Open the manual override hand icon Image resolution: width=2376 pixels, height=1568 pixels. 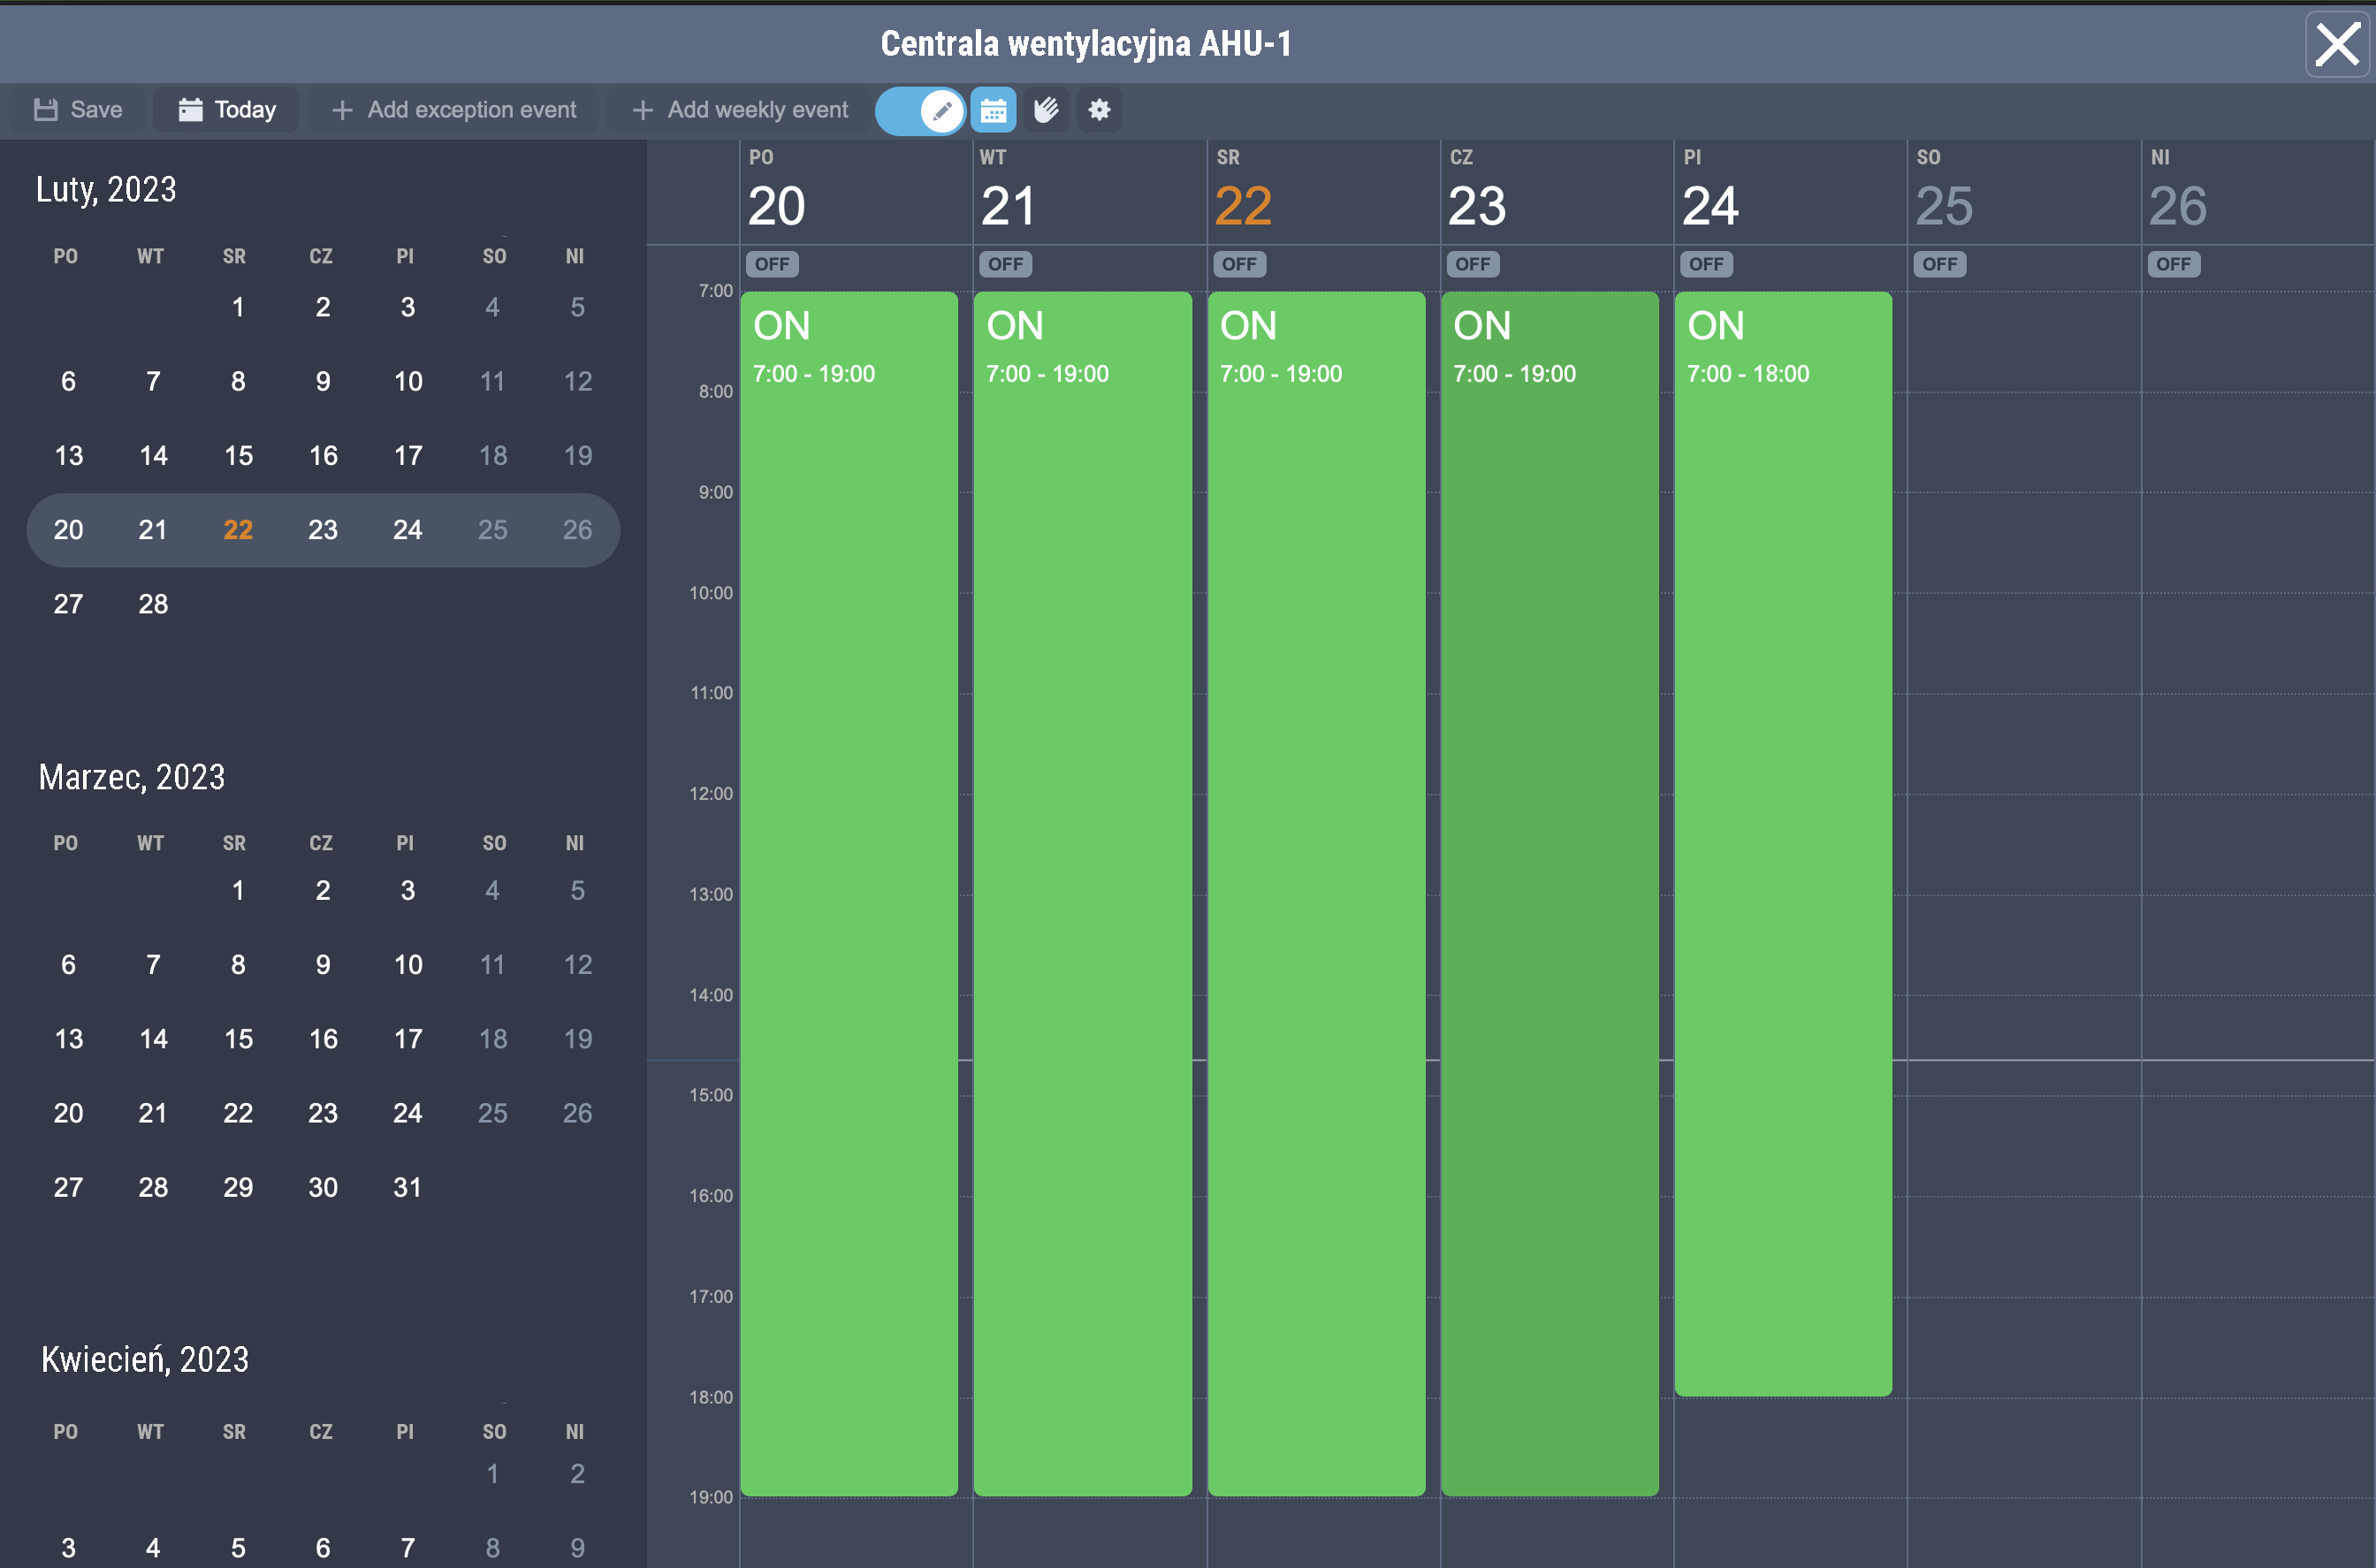click(1046, 110)
